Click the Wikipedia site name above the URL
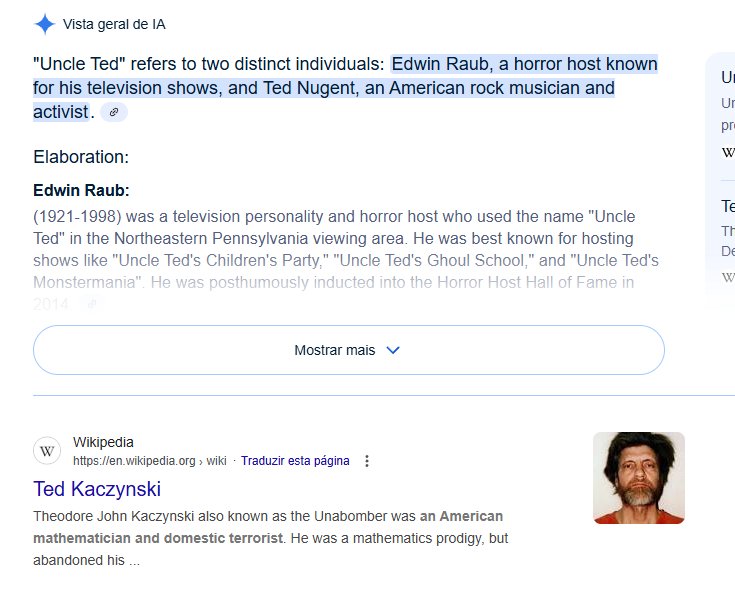The width and height of the screenshot is (735, 604). point(103,442)
